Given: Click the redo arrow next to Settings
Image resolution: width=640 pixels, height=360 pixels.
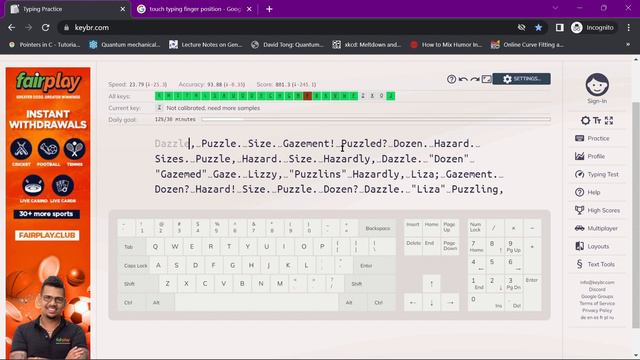Looking at the screenshot, I should coord(474,79).
